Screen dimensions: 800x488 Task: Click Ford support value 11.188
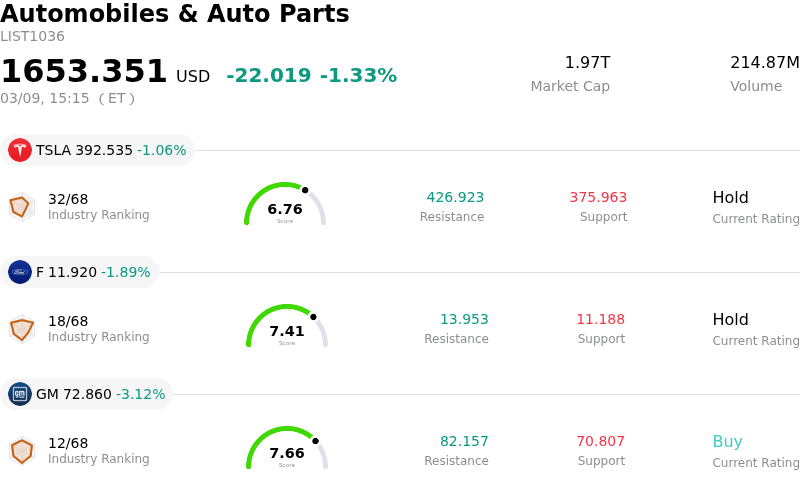coord(600,320)
